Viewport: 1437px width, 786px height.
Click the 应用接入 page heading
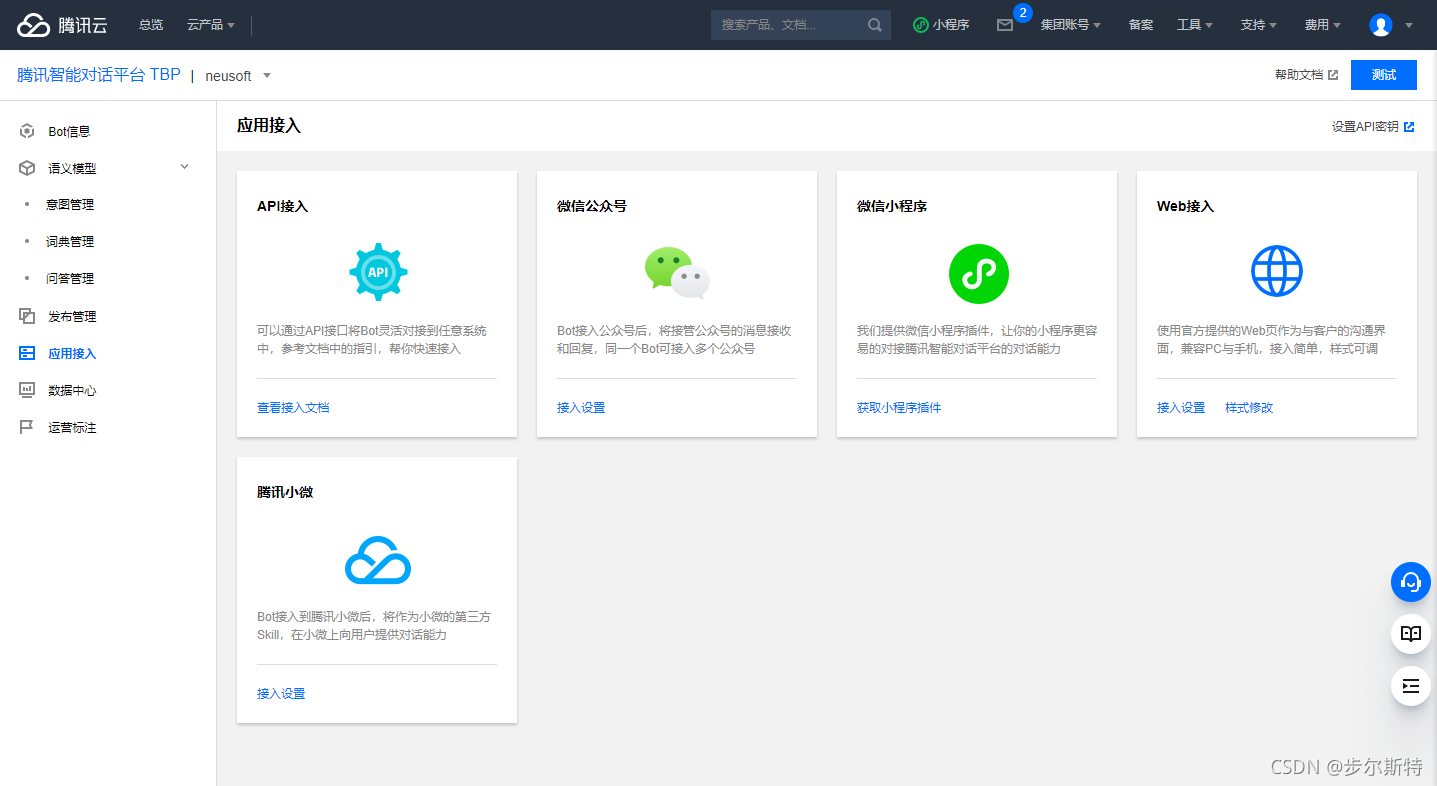tap(269, 126)
